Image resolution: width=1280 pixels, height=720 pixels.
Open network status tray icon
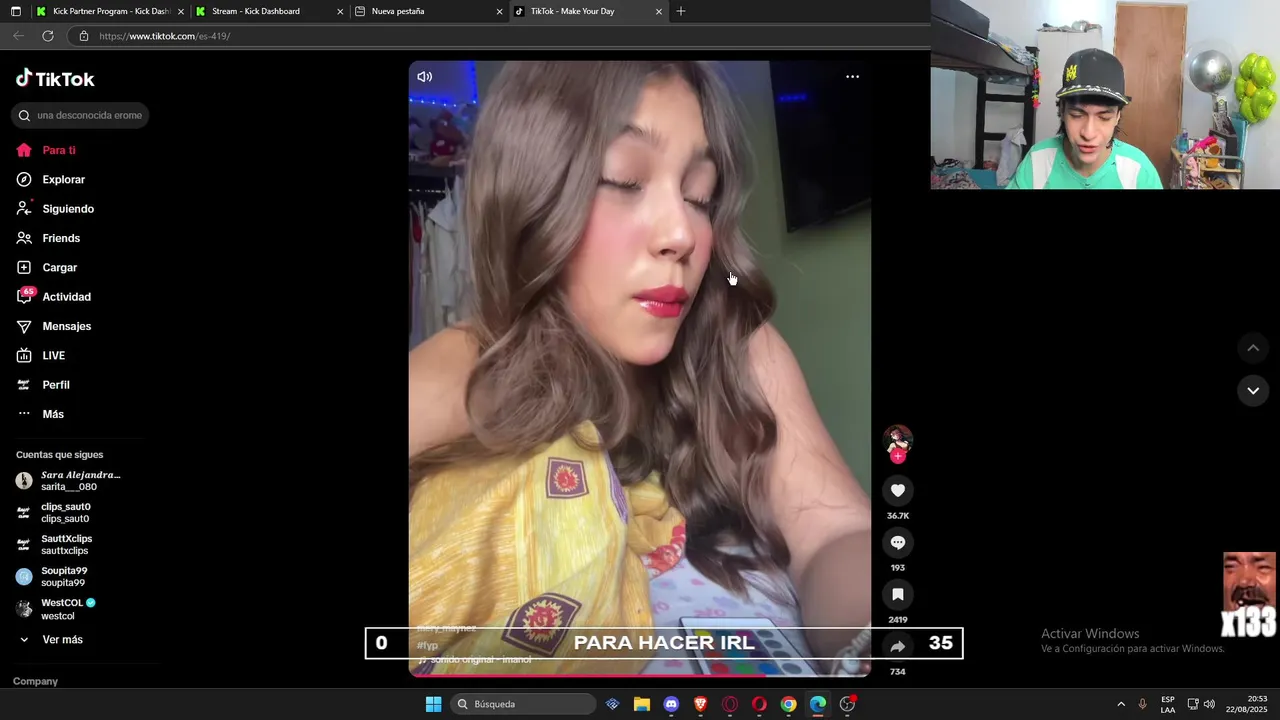pyautogui.click(x=1193, y=704)
